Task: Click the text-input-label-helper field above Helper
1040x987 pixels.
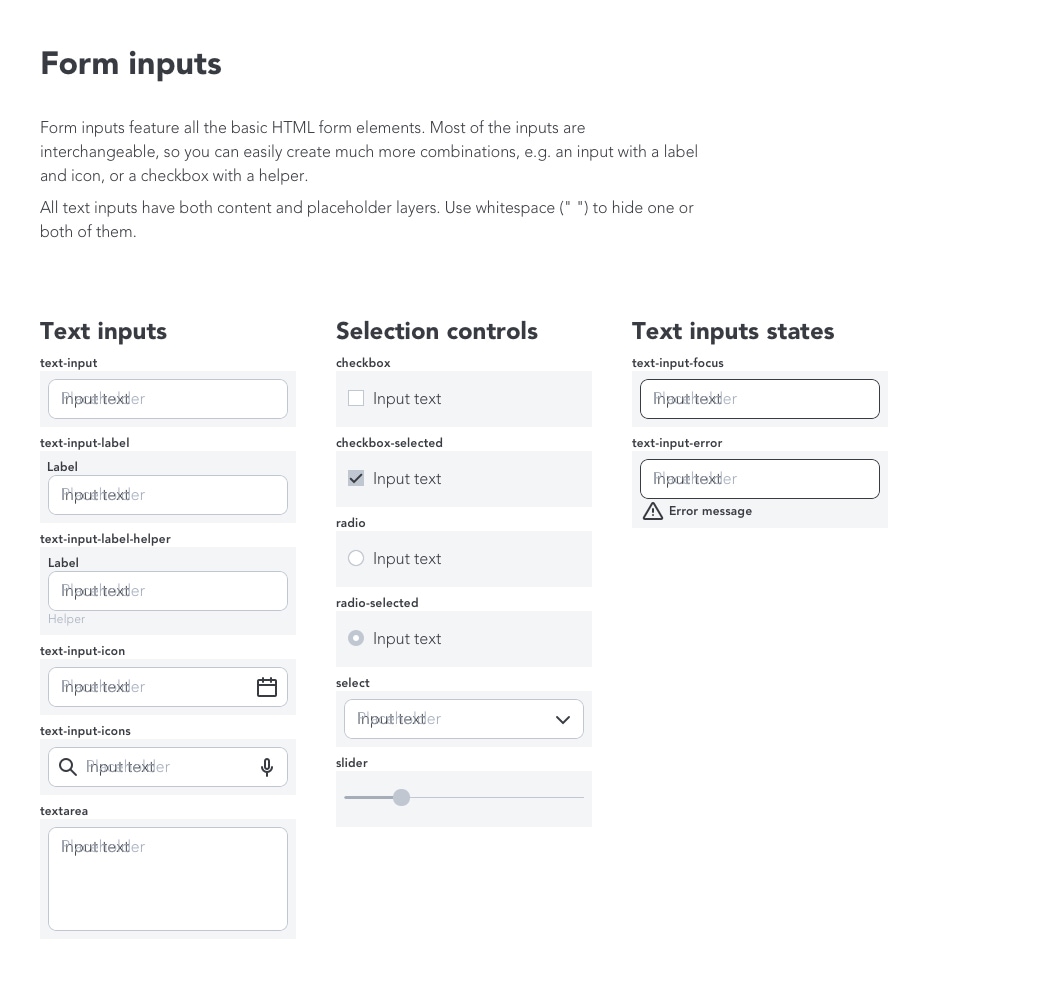Action: pos(168,591)
